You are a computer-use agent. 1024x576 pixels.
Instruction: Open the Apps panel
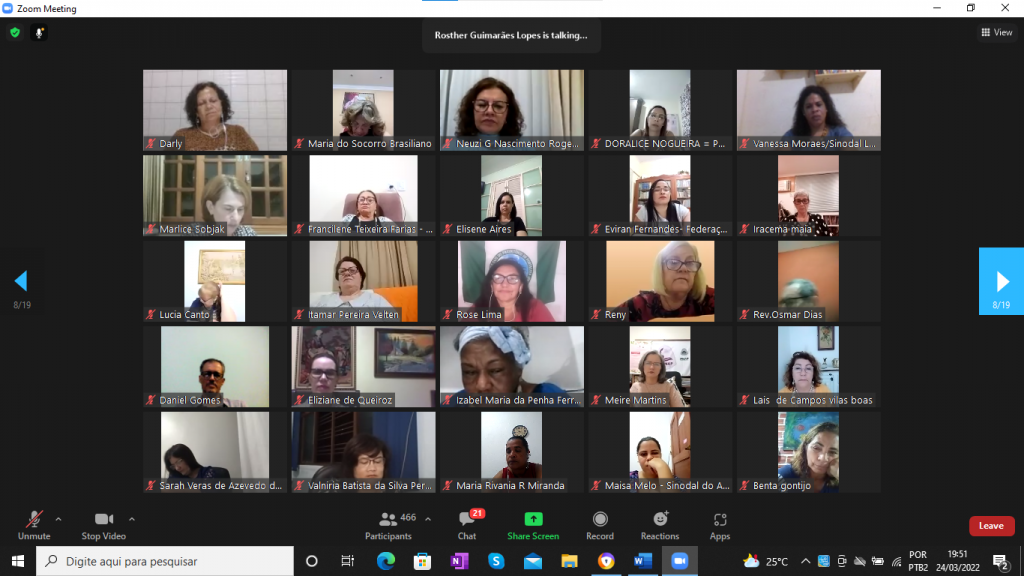click(x=720, y=525)
